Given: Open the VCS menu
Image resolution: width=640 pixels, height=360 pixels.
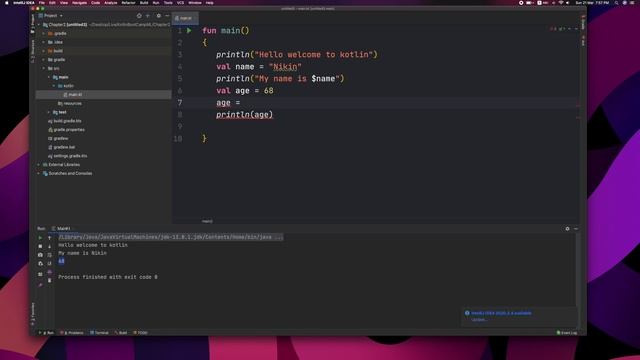Looking at the screenshot, I should click(180, 3).
